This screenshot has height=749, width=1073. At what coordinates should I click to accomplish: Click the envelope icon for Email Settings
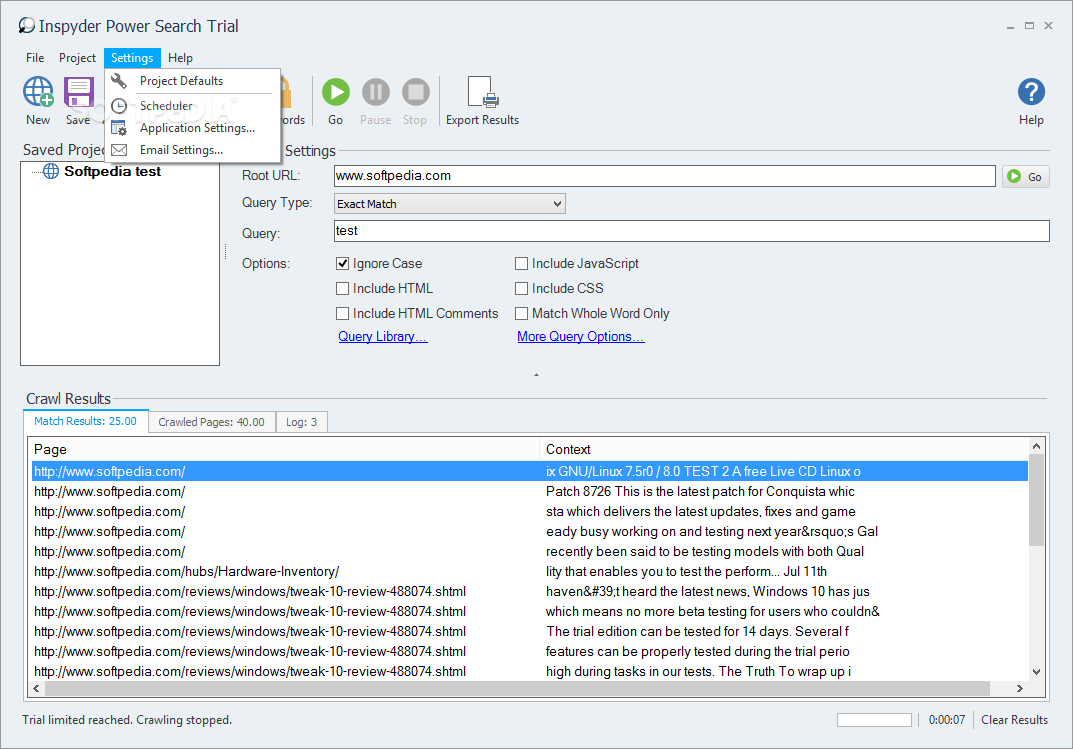pos(119,150)
